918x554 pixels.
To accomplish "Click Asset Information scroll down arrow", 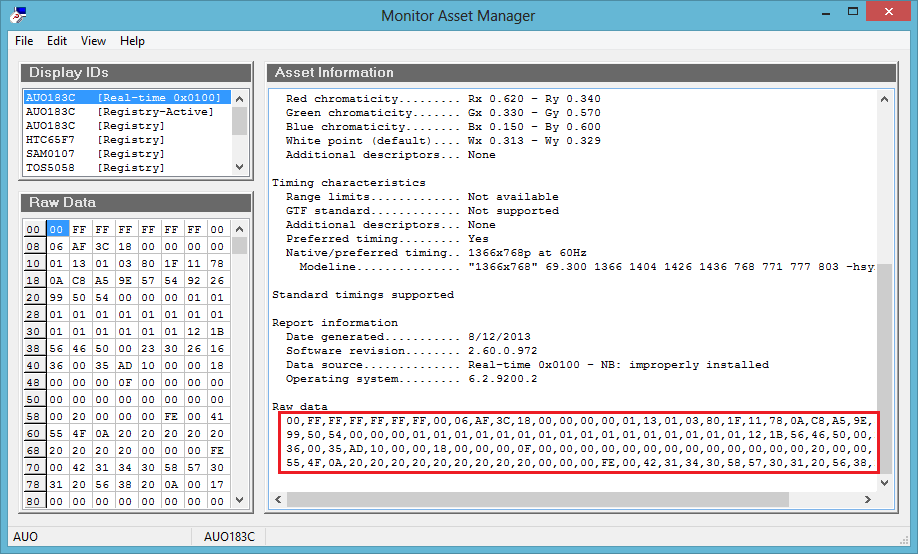I will point(885,483).
